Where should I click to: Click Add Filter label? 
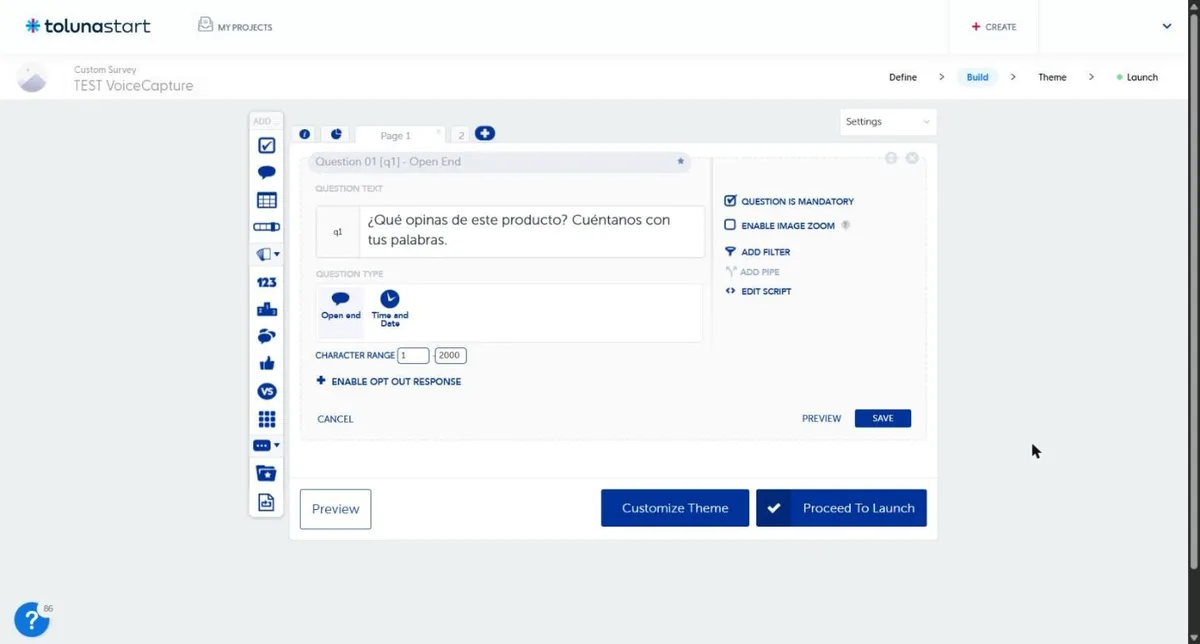[766, 252]
